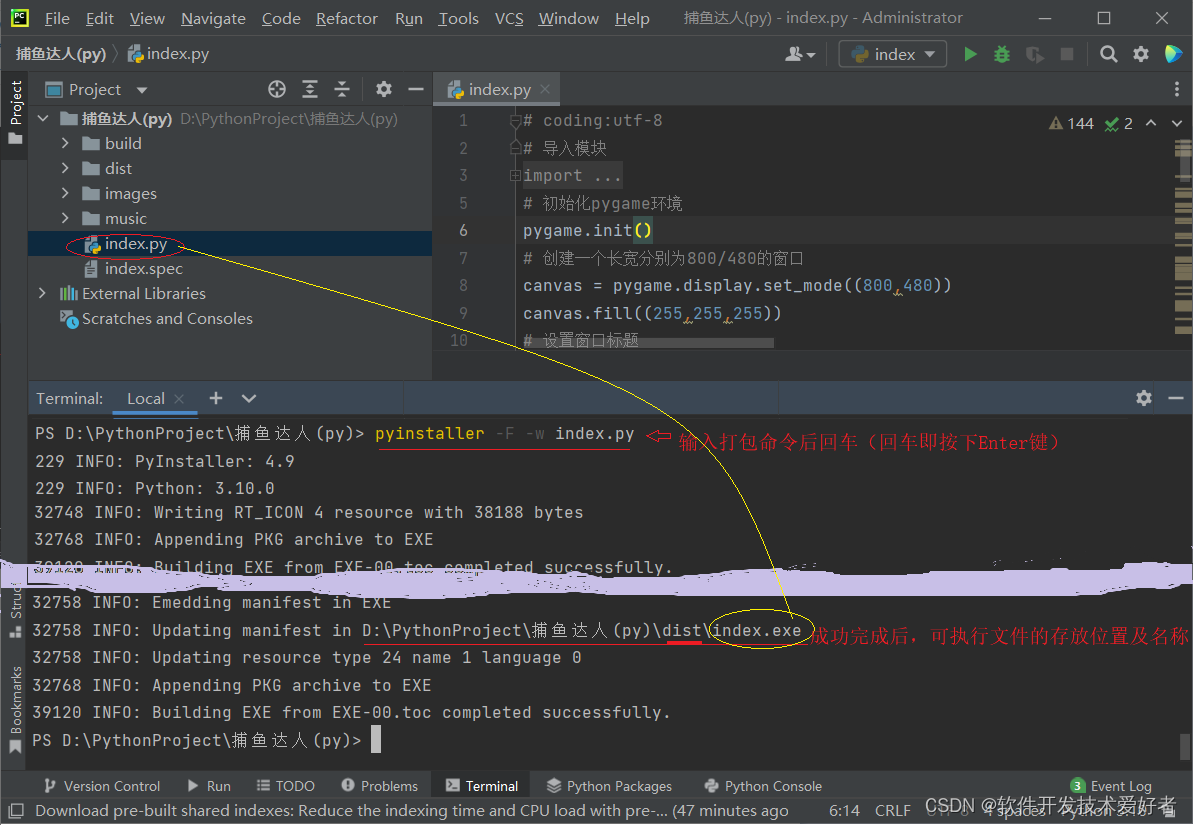The image size is (1193, 825).
Task: Open terminal settings gear icon
Action: point(1143,398)
